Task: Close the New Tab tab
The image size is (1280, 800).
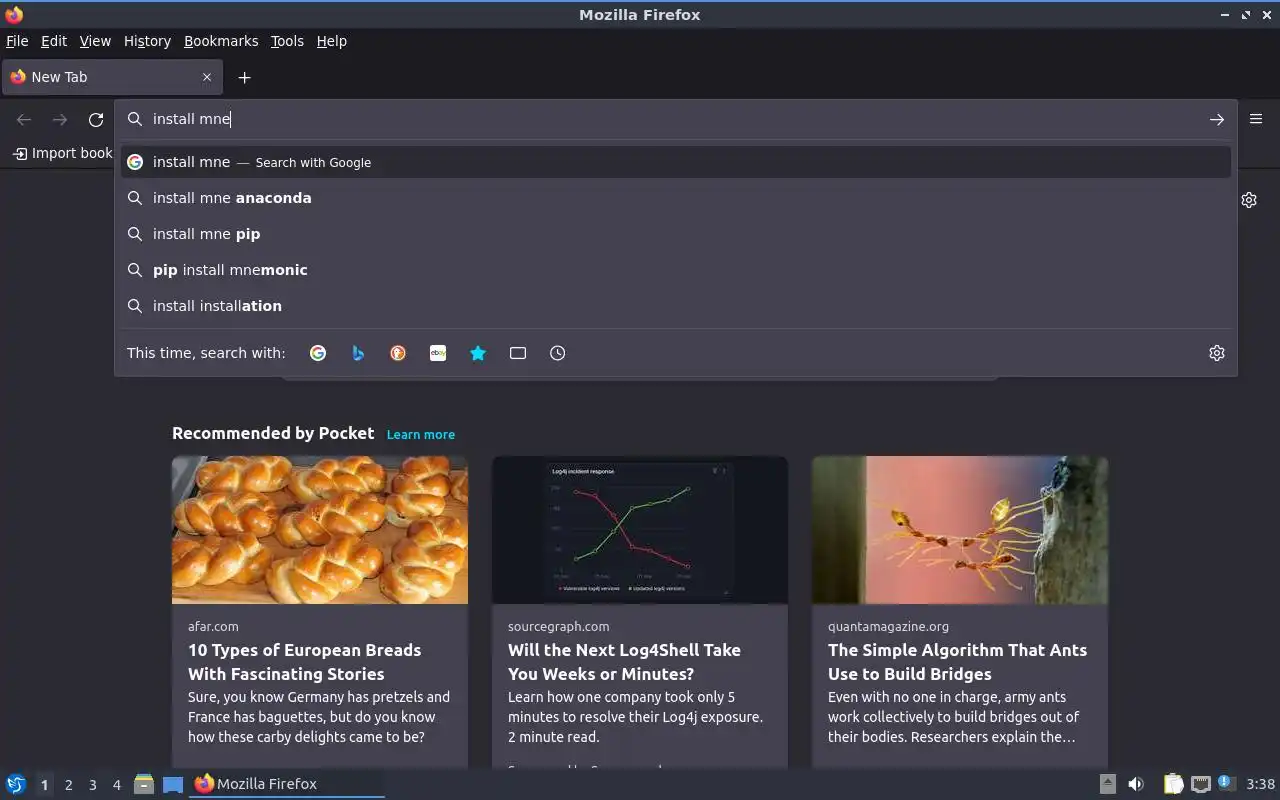Action: pos(207,77)
